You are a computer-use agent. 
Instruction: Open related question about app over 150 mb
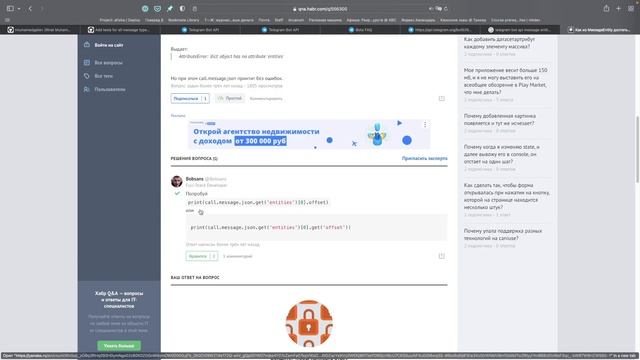click(x=505, y=81)
